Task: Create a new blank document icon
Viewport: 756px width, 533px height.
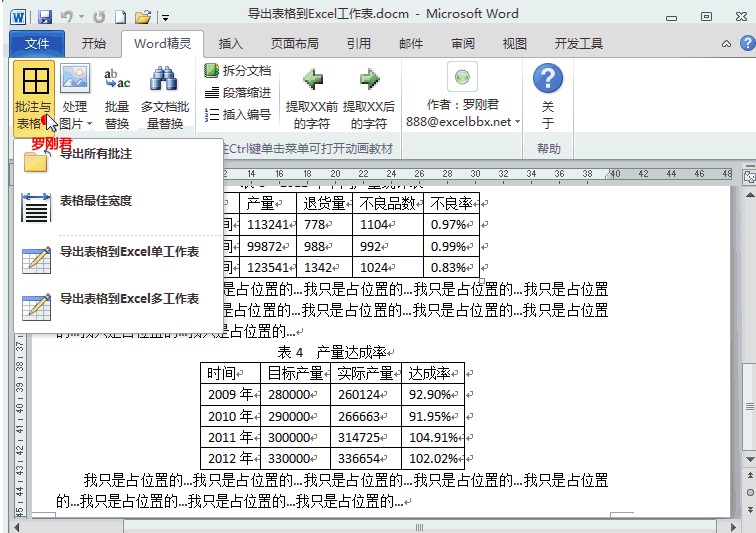Action: [120, 18]
